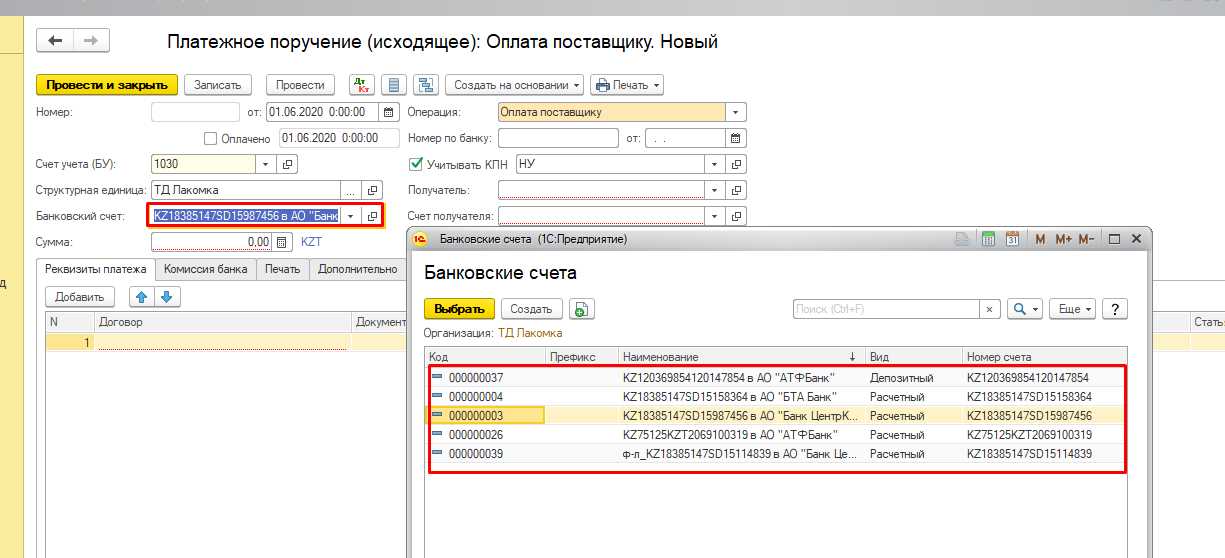Open help with the question mark button

pyautogui.click(x=1114, y=309)
